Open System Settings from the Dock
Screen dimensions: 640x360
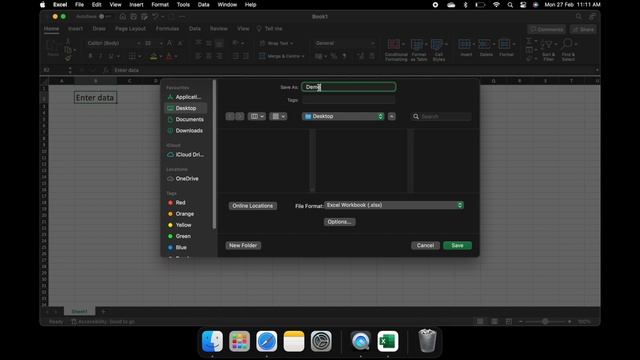pyautogui.click(x=321, y=341)
